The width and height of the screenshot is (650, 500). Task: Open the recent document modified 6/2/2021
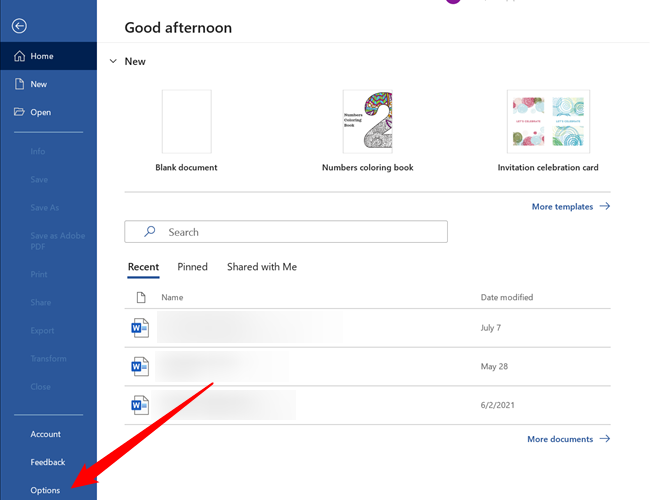tap(367, 405)
